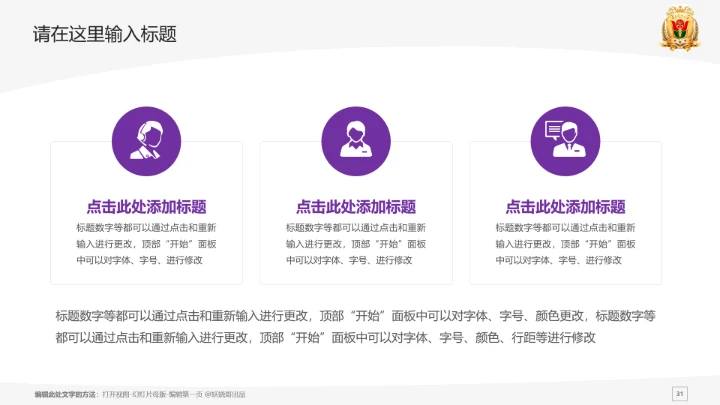Click the long paragraph below the three cards
This screenshot has width=720, height=405.
coord(355,326)
